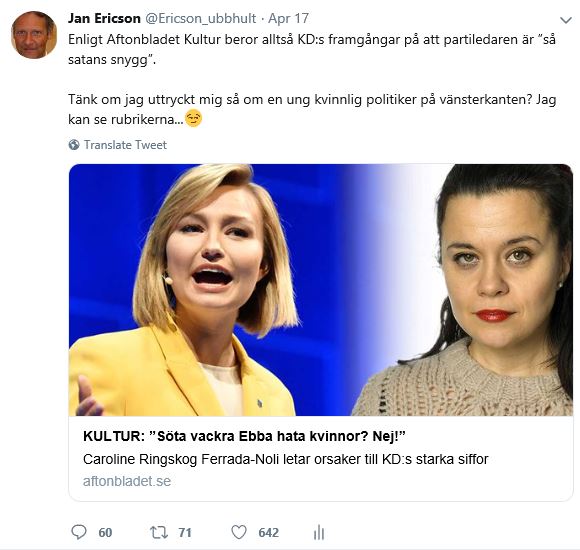The width and height of the screenshot is (580, 550).
Task: Click the reply speech bubble icon
Action: pyautogui.click(x=79, y=532)
